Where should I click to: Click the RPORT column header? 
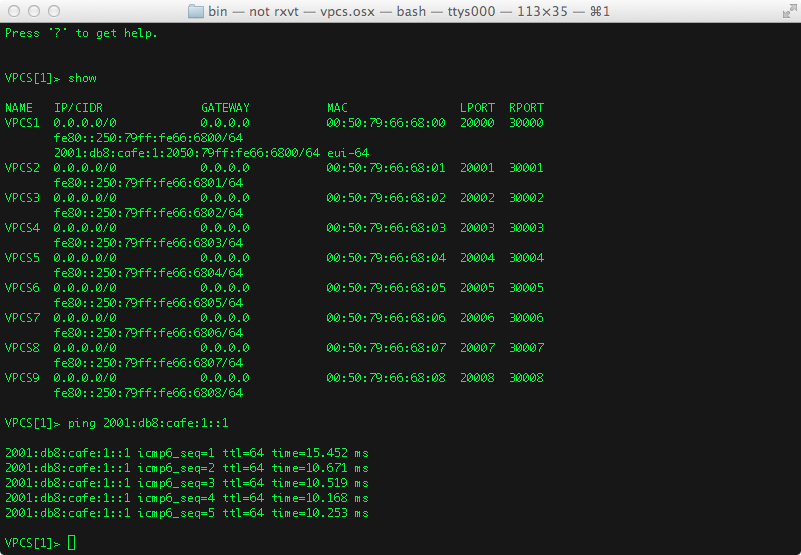(526, 108)
